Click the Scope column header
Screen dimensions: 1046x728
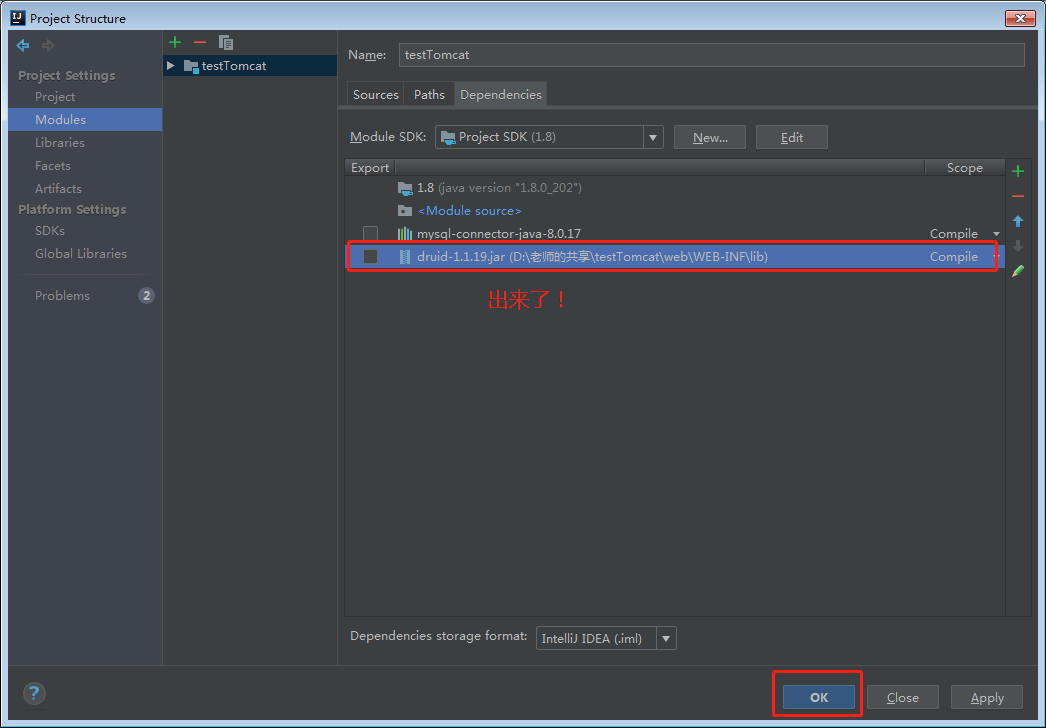point(965,168)
